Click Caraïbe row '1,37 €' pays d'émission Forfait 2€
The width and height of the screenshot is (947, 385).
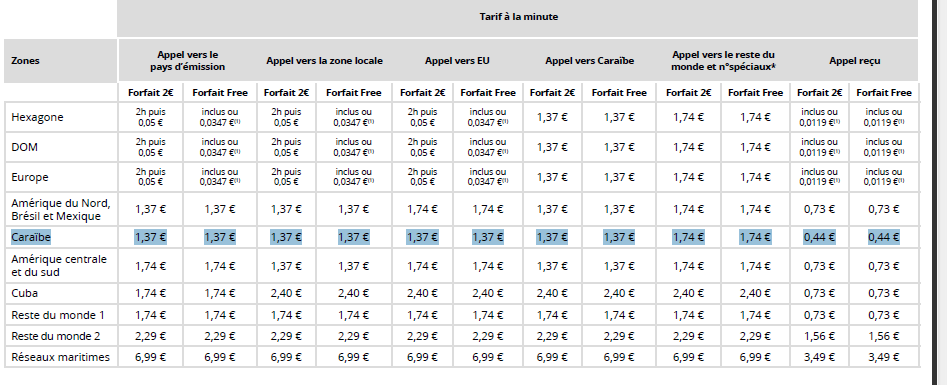[x=150, y=238]
